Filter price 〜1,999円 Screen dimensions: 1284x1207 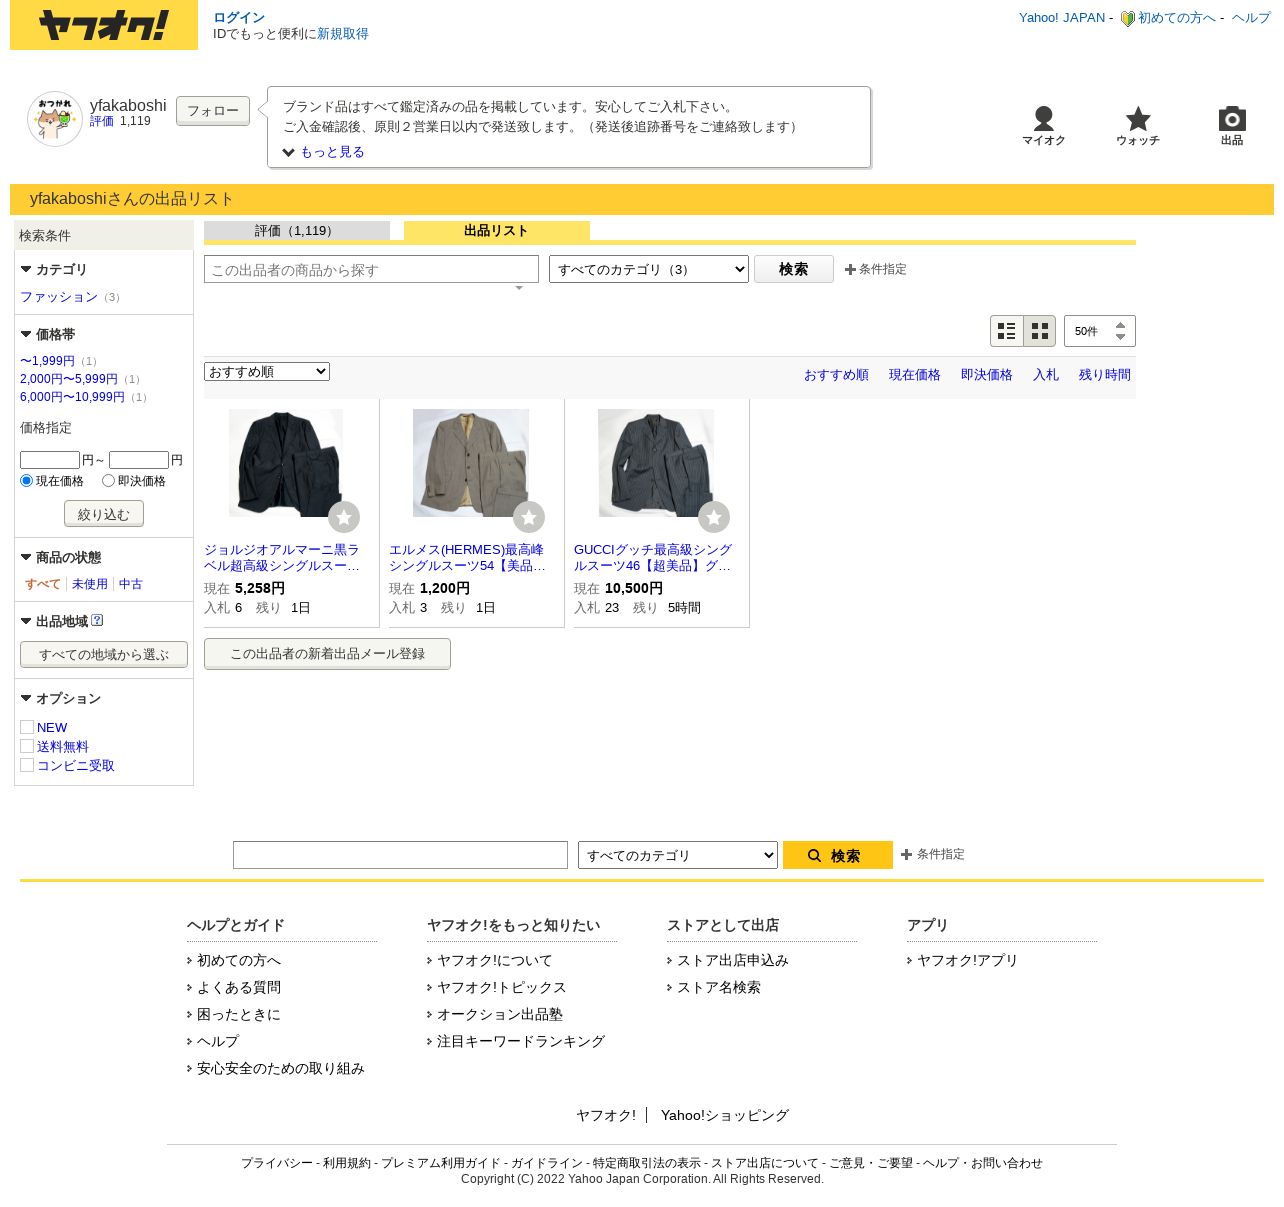point(47,361)
